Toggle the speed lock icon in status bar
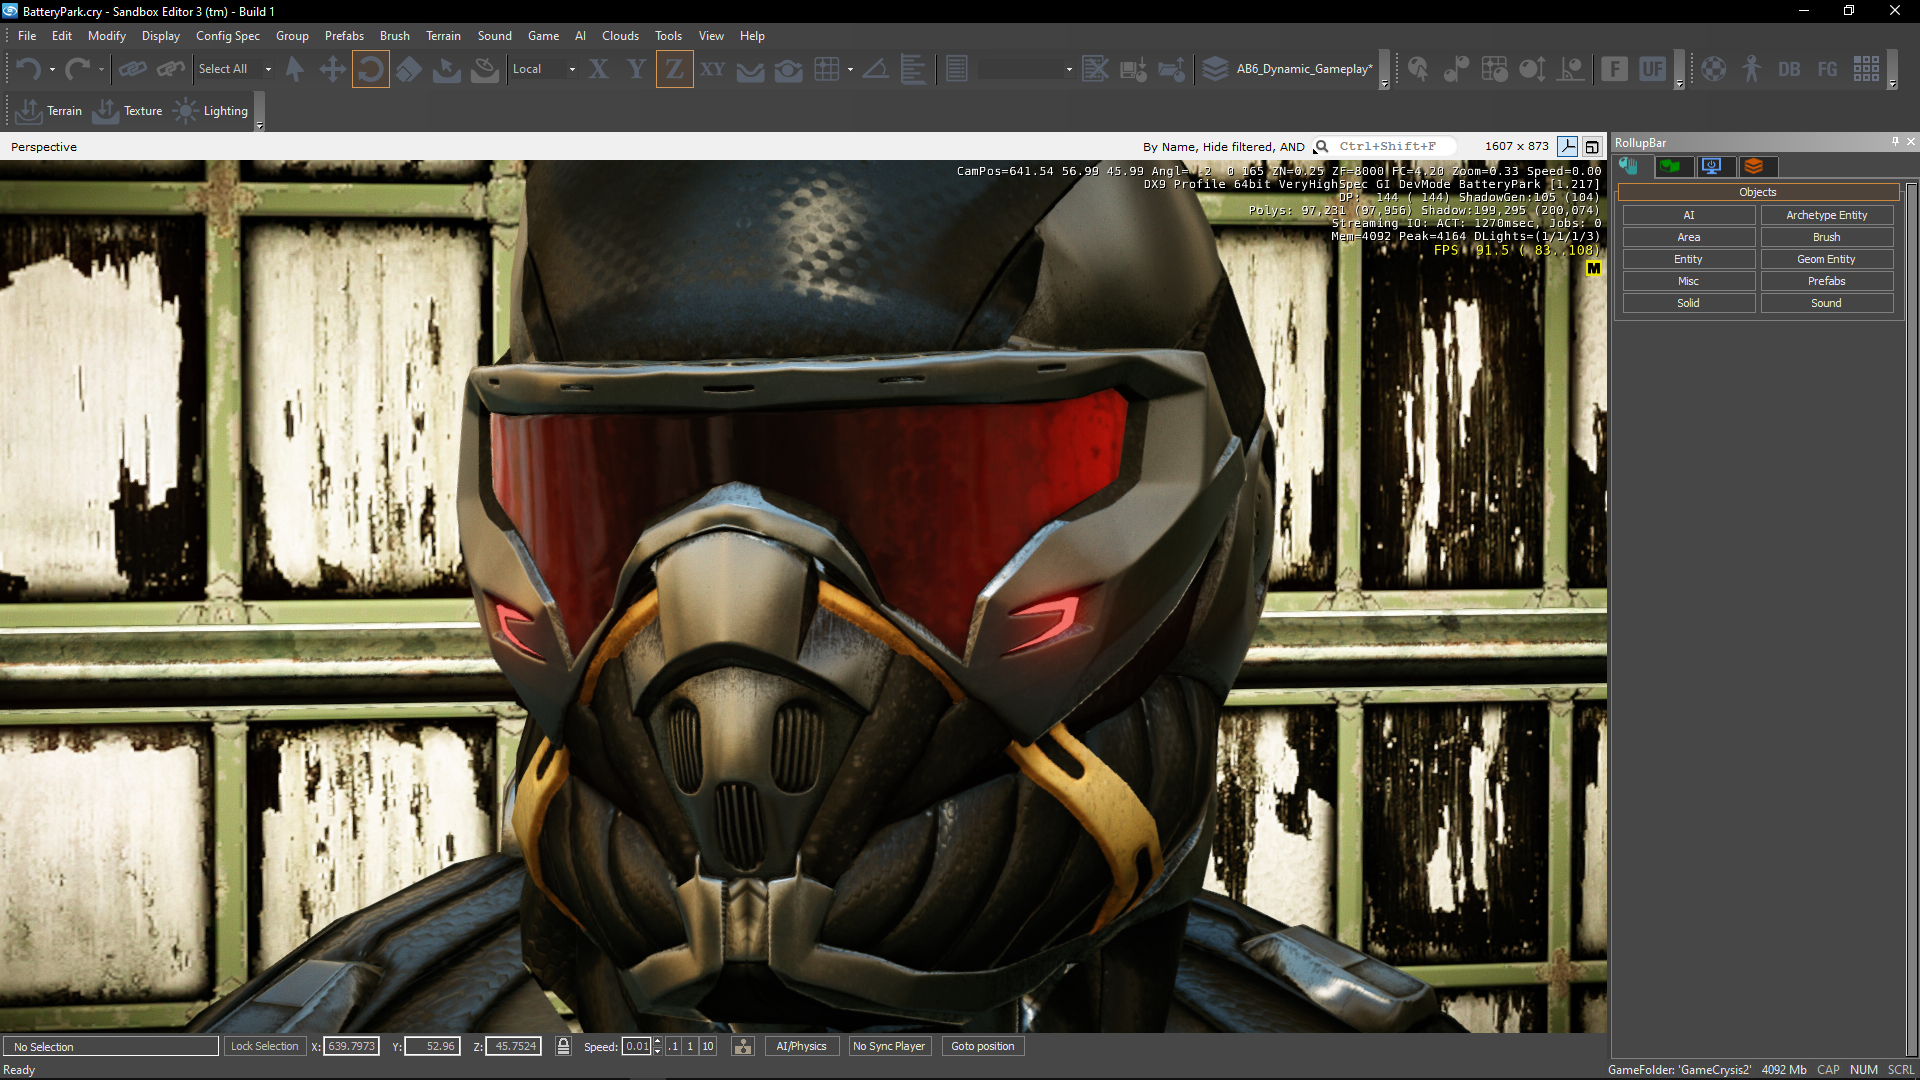The width and height of the screenshot is (1920, 1080). pos(563,1046)
